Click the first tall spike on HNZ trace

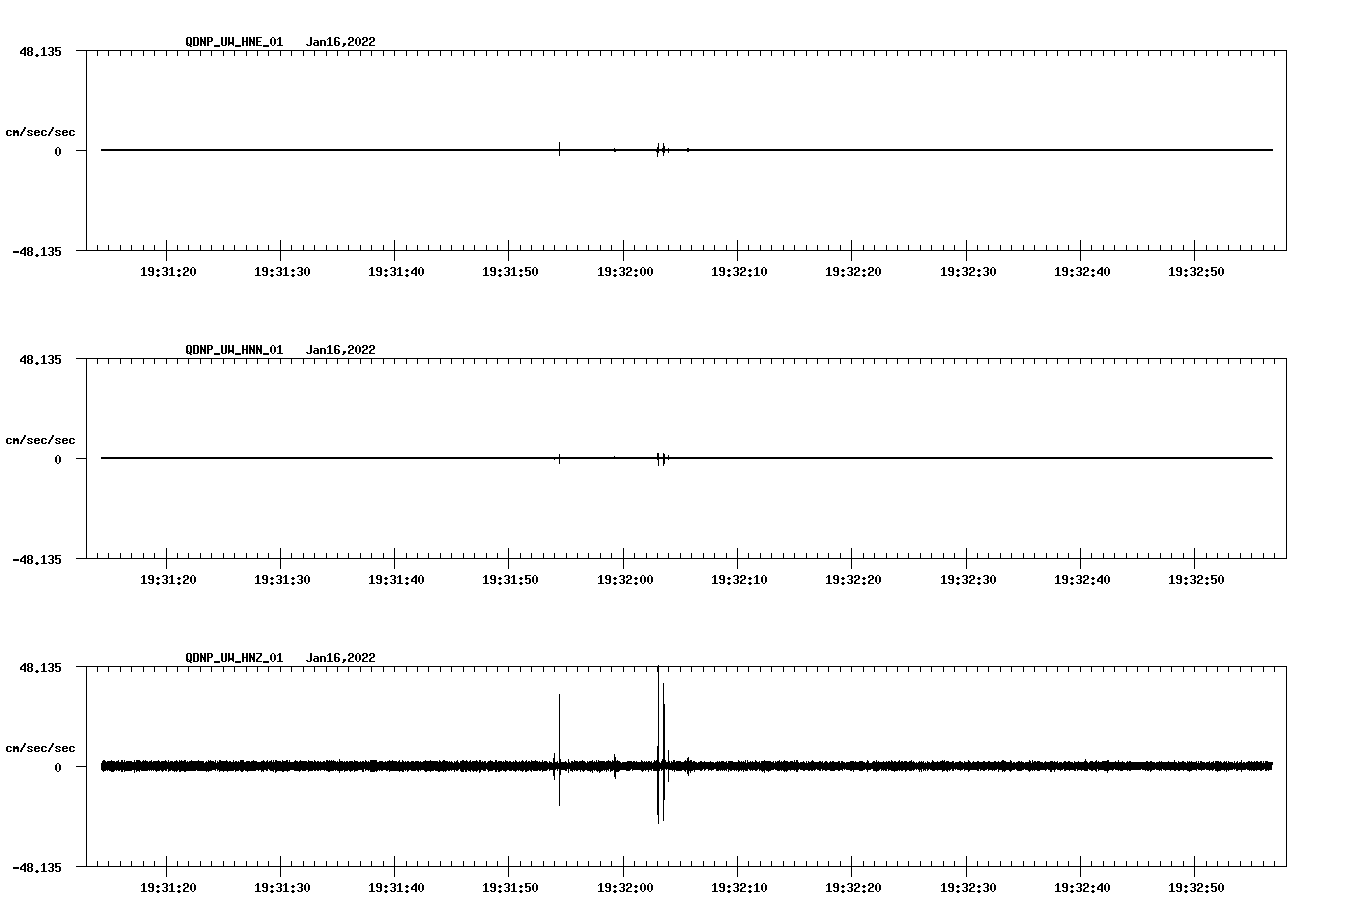point(559,750)
